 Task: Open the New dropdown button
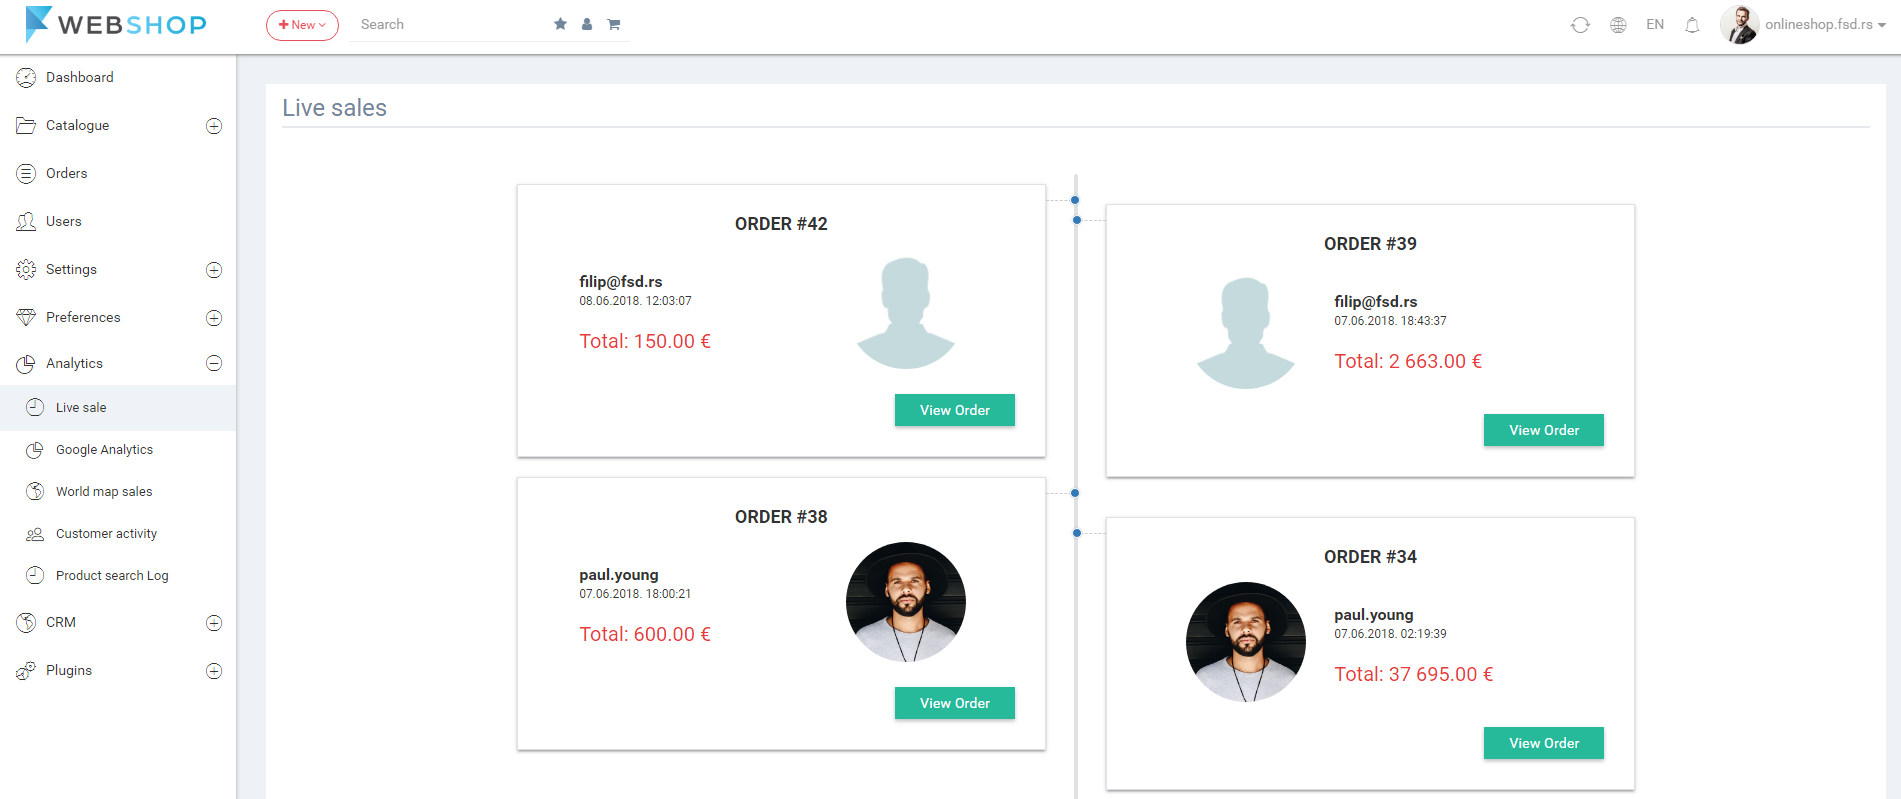302,25
